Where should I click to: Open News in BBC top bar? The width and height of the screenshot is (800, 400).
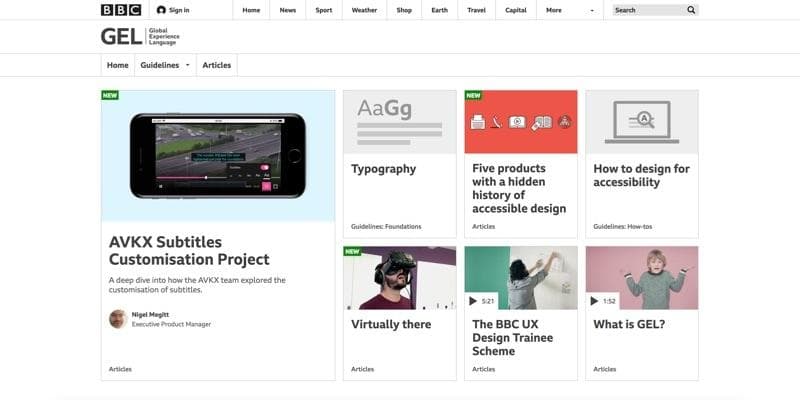[x=288, y=10]
